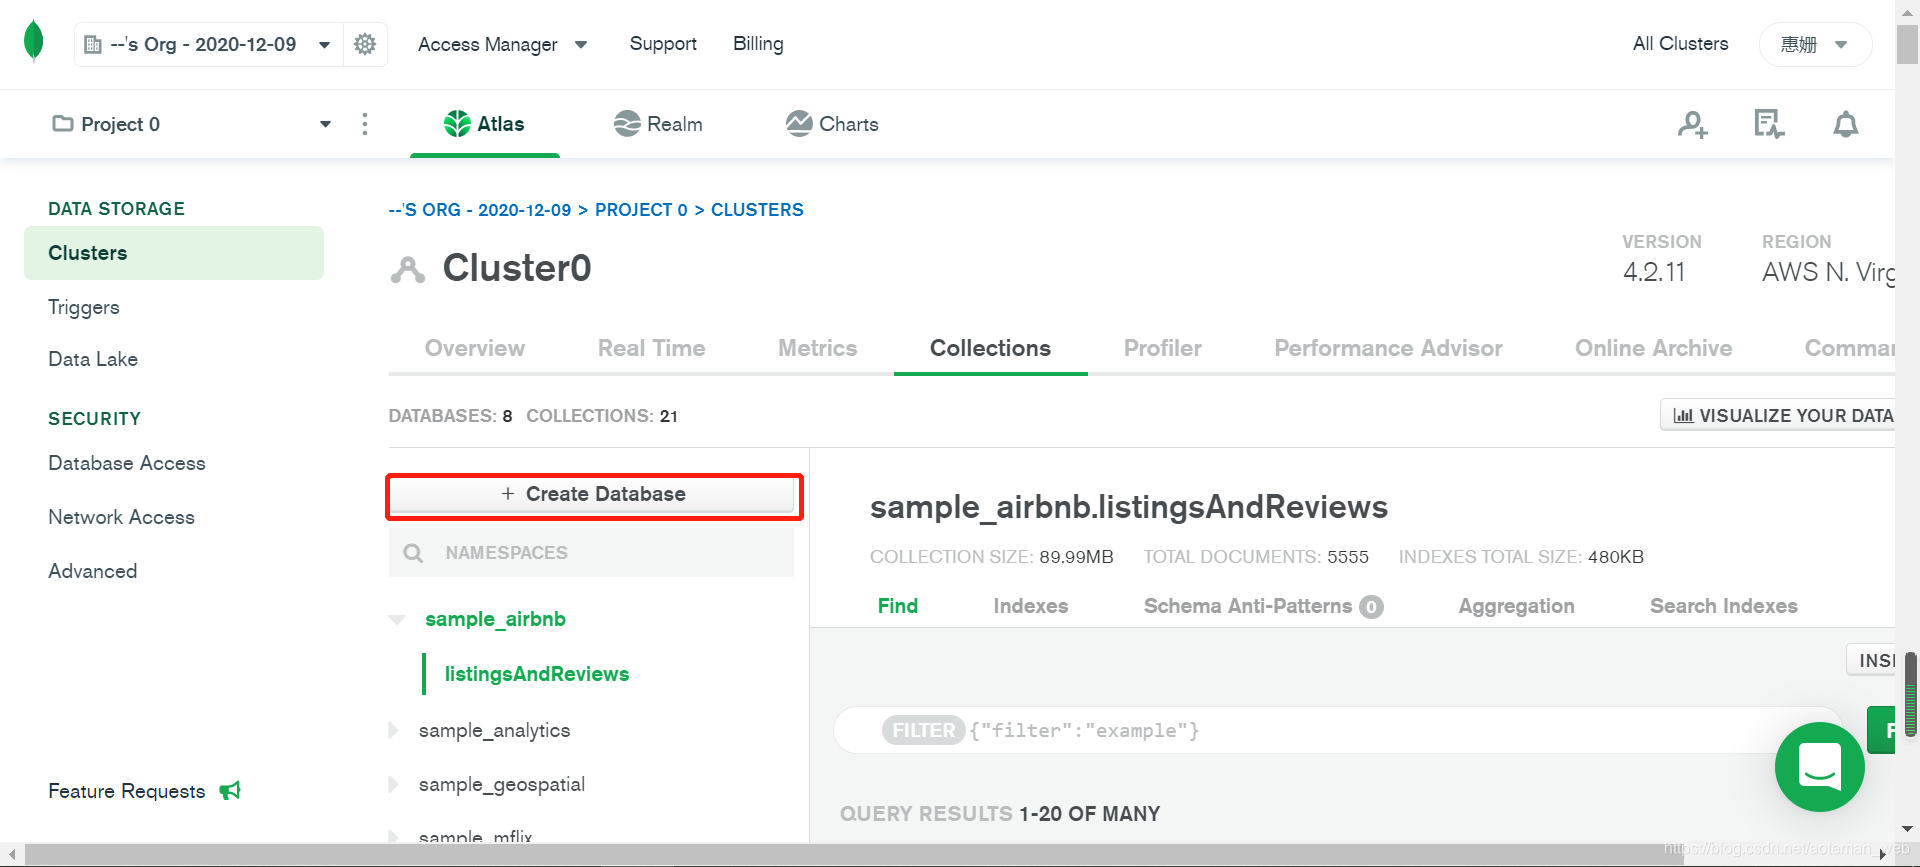The width and height of the screenshot is (1920, 867).
Task: Open the project activity feed icon
Action: pos(1769,124)
